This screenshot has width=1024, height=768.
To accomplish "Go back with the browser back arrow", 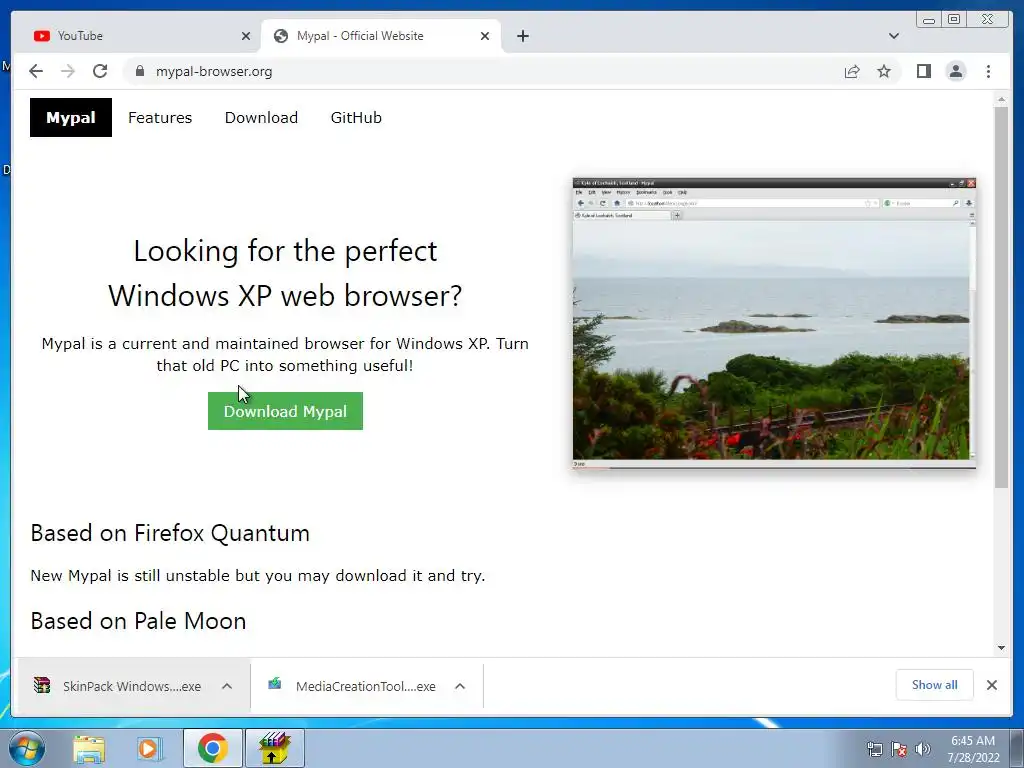I will (36, 71).
